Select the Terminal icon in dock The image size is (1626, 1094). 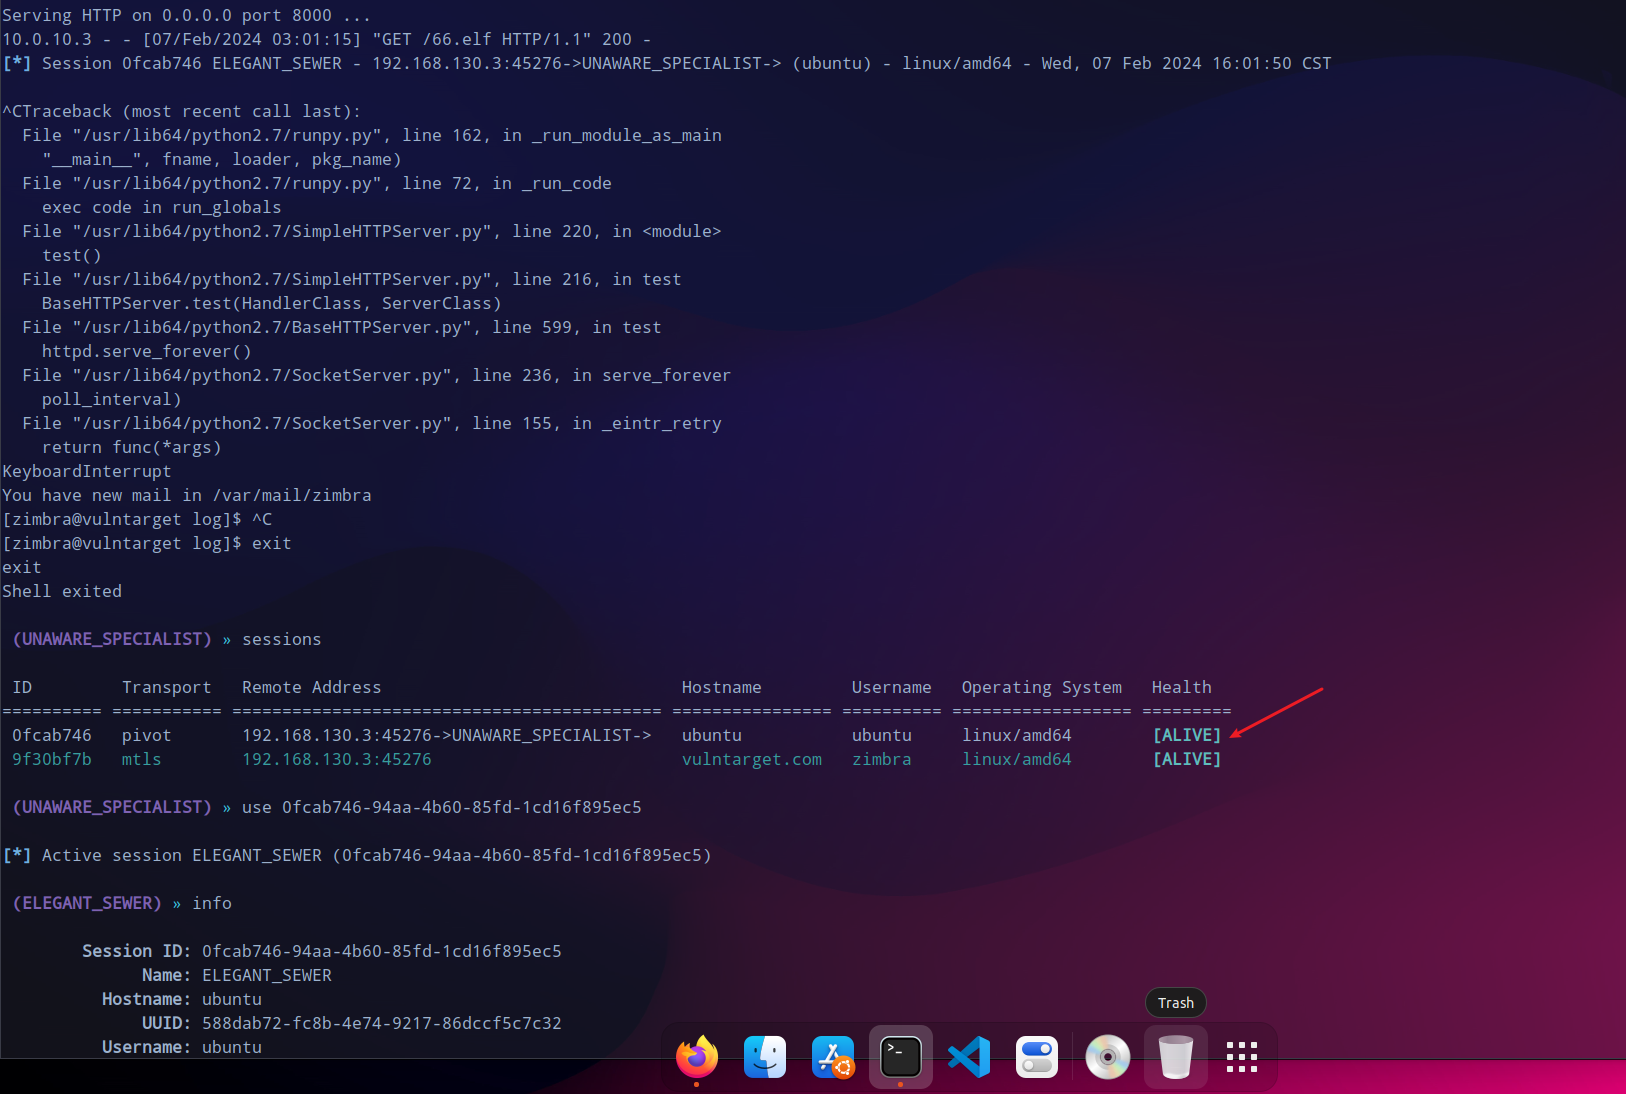tap(901, 1057)
